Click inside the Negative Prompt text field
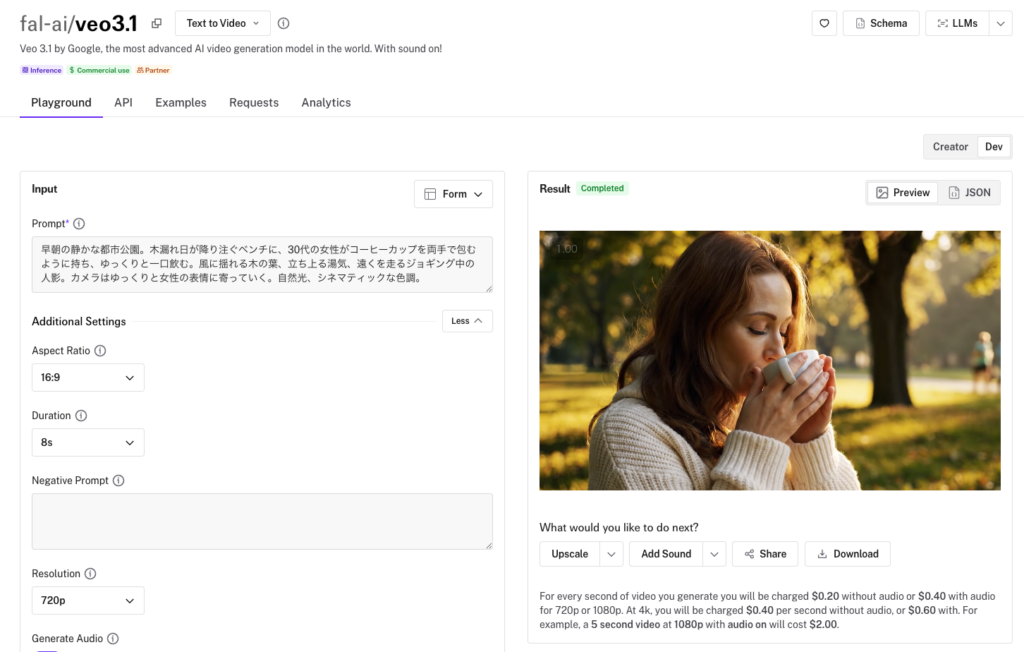This screenshot has height=652, width=1024. [x=262, y=521]
